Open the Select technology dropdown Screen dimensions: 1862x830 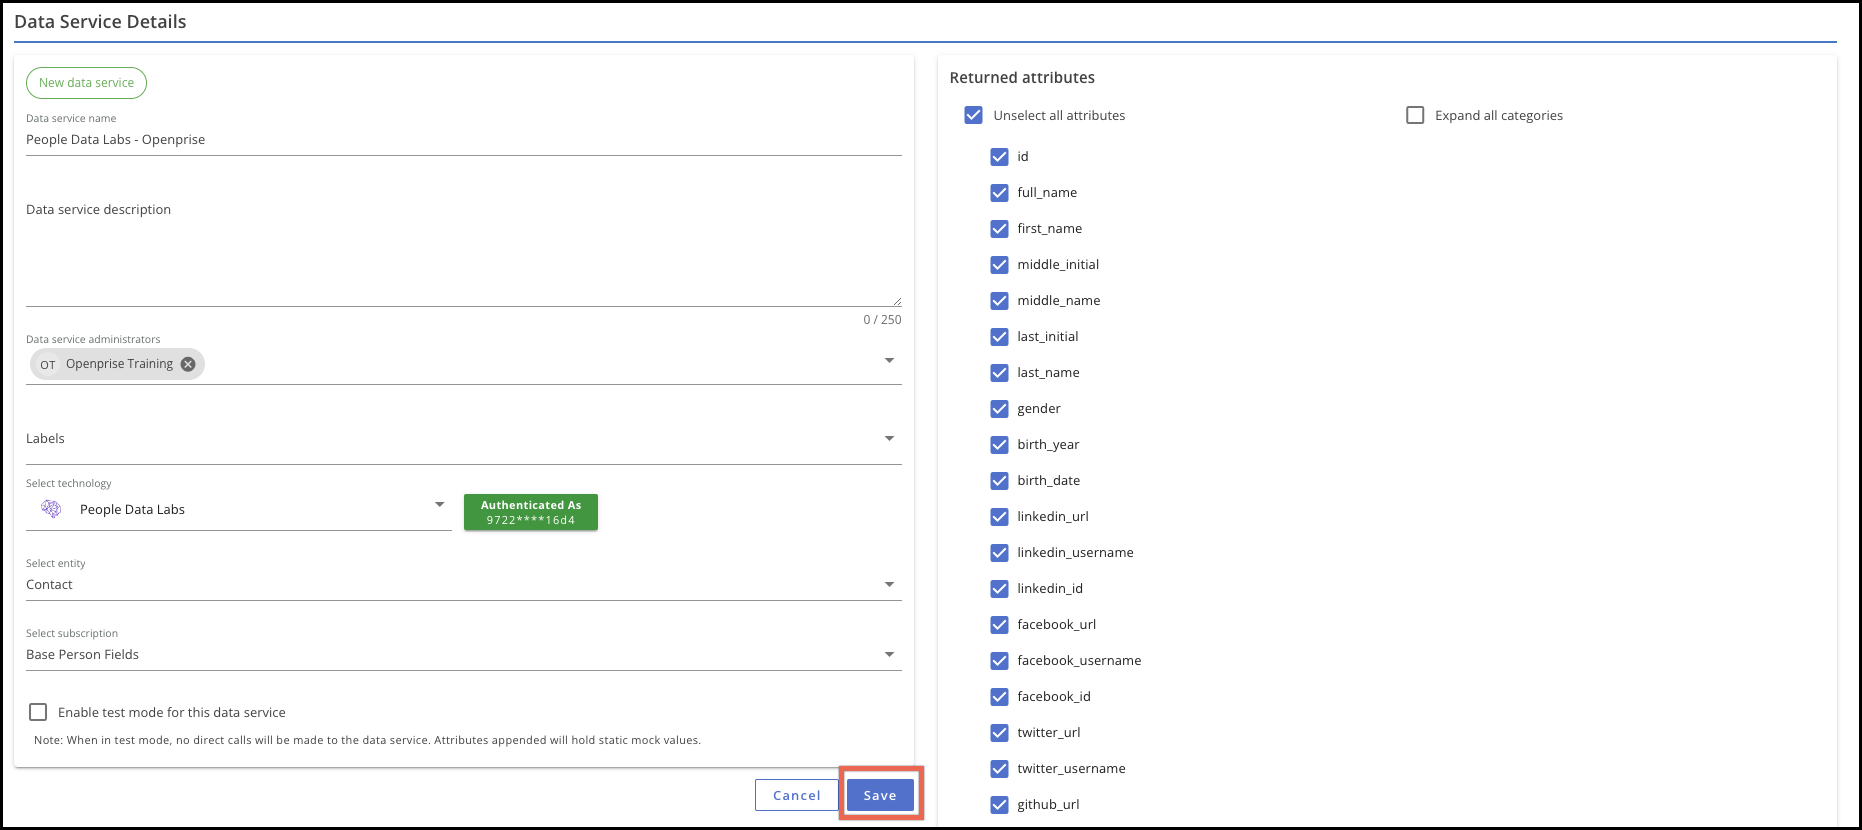239,509
